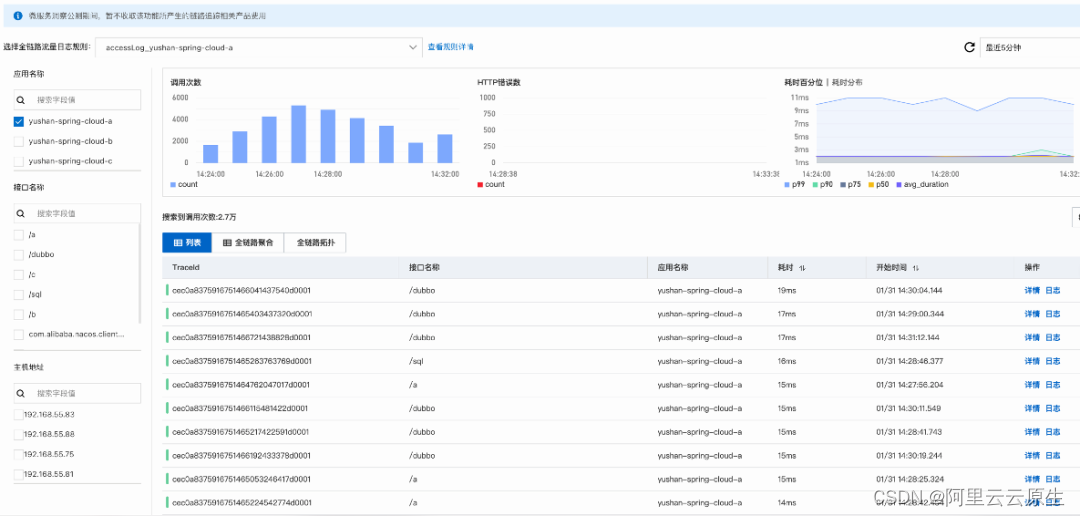The image size is (1080, 516).
Task: Focus the 应用名称 search field
Action: (77, 100)
